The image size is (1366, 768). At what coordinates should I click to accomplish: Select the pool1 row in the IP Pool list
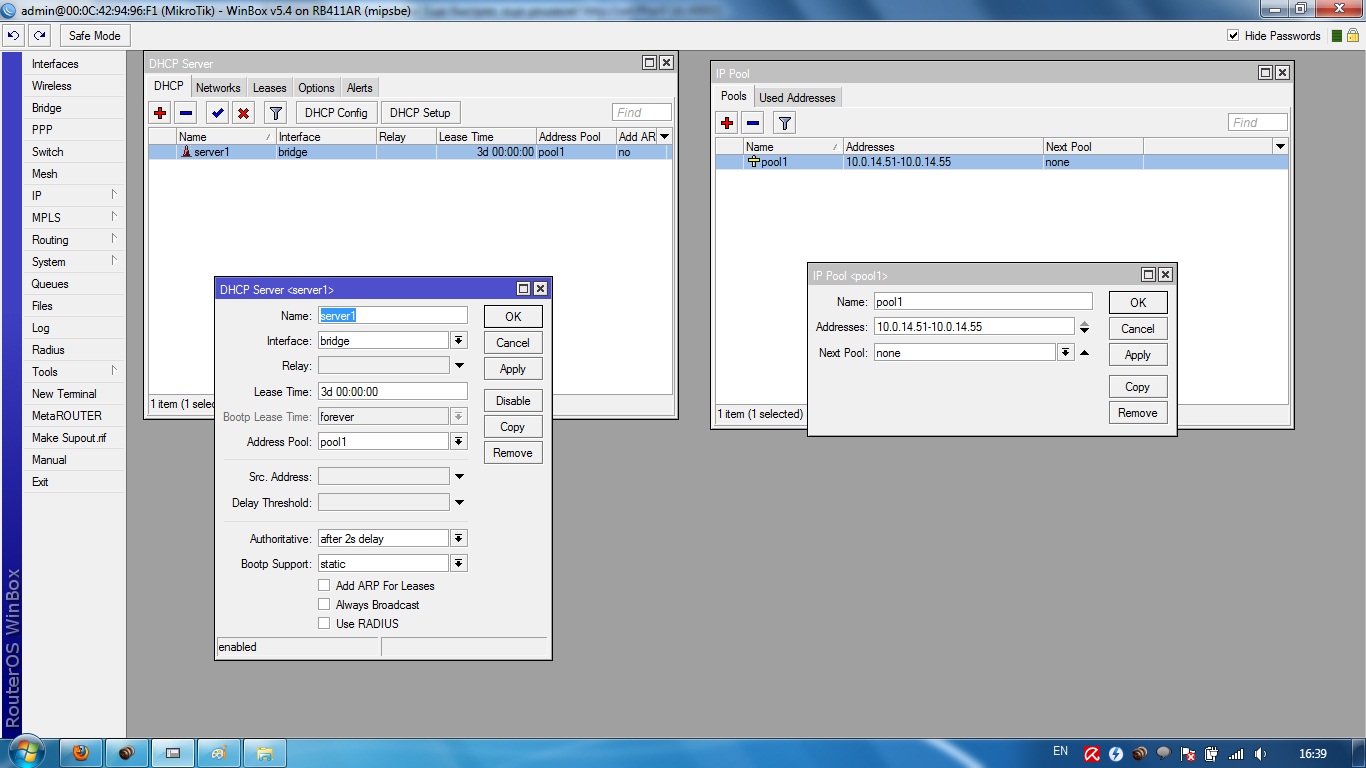coord(1002,162)
